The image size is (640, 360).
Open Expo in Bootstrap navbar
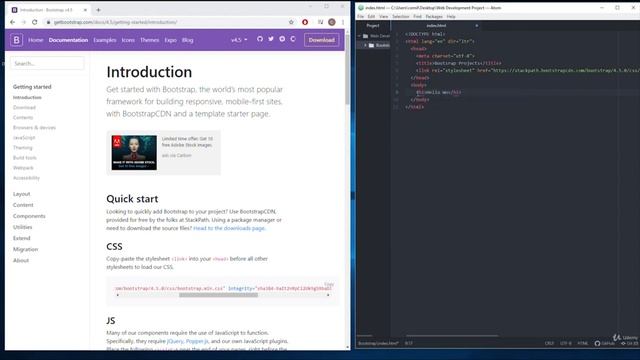171,40
